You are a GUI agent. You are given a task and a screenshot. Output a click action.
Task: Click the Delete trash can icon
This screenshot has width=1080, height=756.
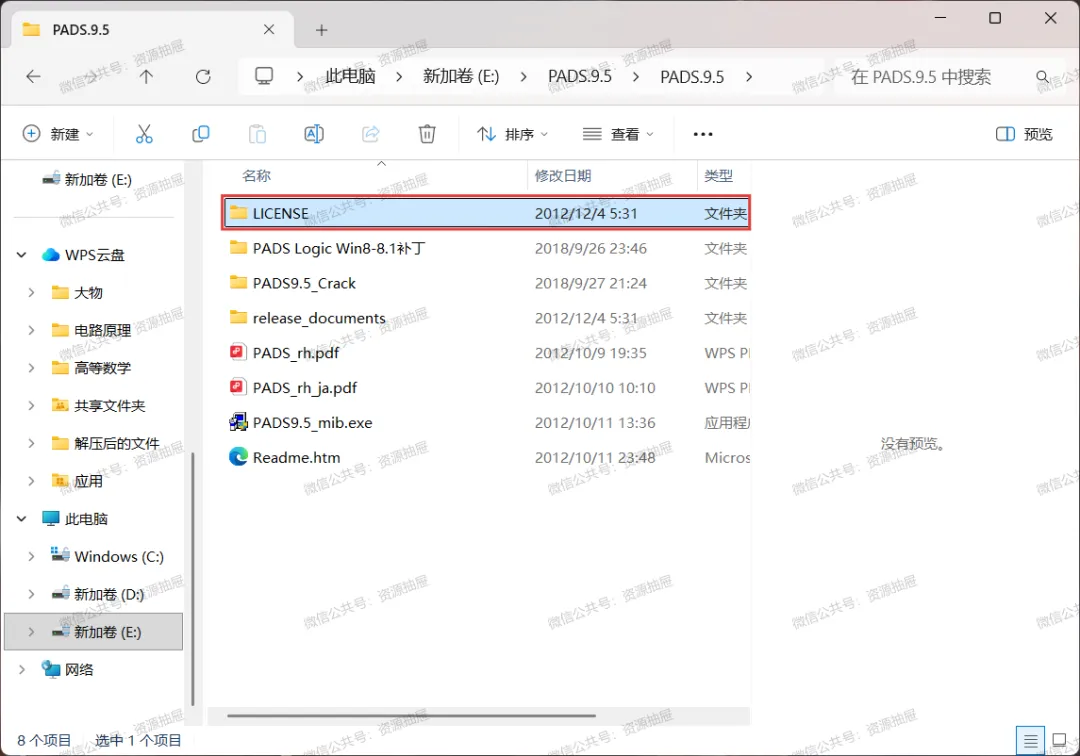[427, 134]
